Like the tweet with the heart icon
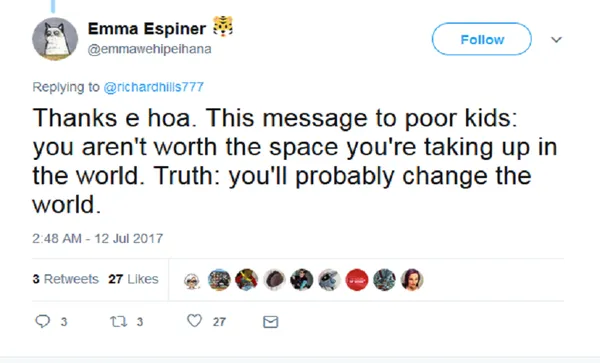The height and width of the screenshot is (363, 600). click(194, 321)
